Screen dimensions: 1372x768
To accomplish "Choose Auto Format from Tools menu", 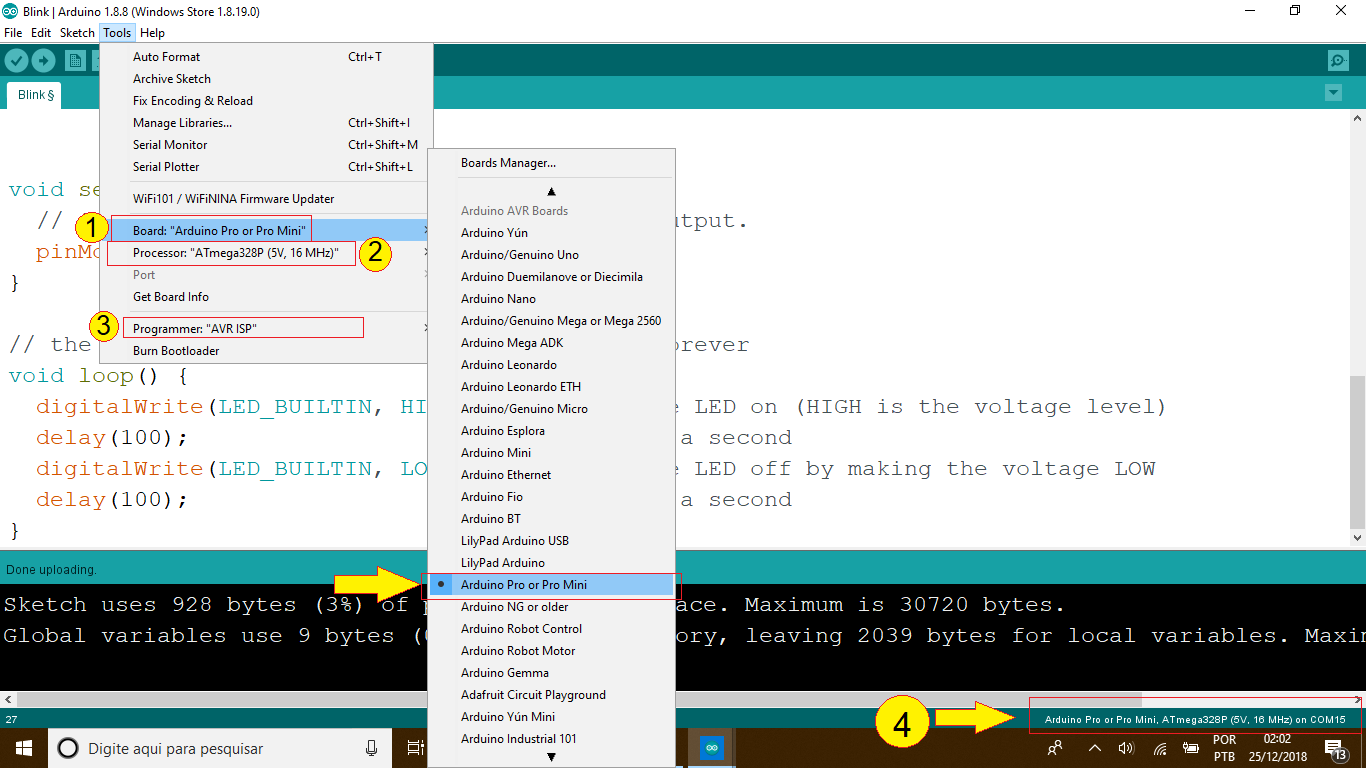I will [266, 57].
